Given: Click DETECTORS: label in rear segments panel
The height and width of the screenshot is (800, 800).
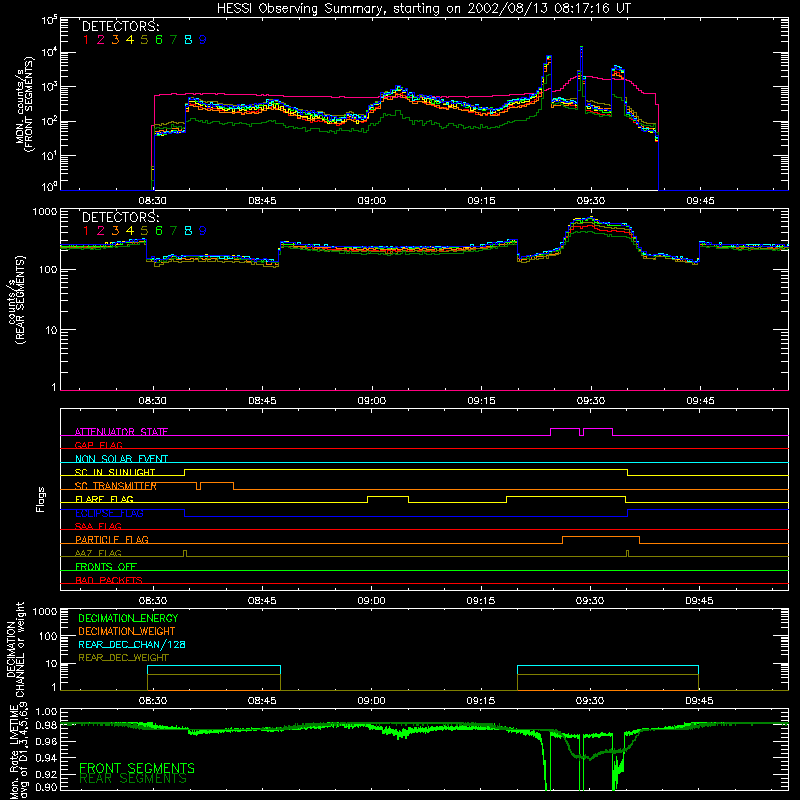Looking at the screenshot, I should click(120, 217).
